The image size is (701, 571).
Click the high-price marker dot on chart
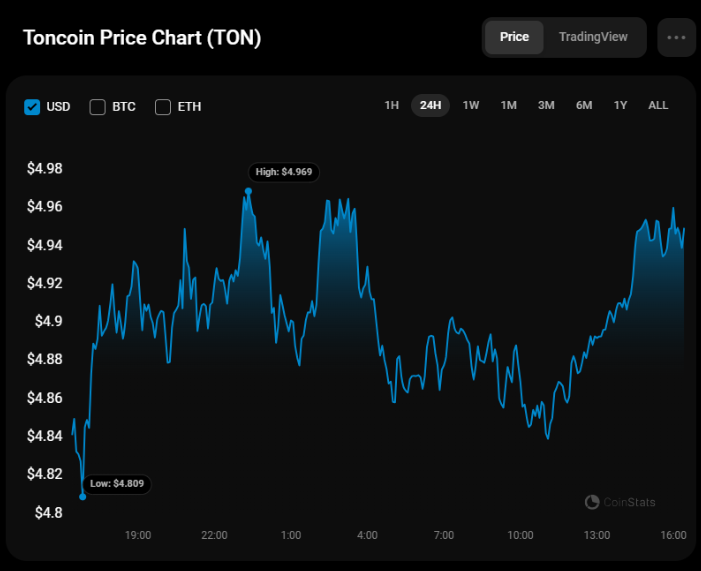pyautogui.click(x=249, y=191)
